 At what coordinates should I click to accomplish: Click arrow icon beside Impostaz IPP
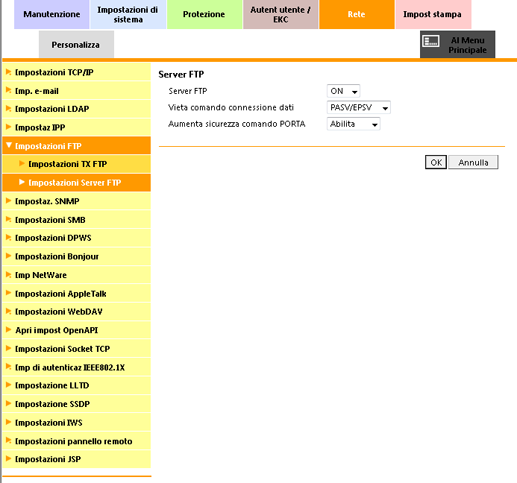9,126
